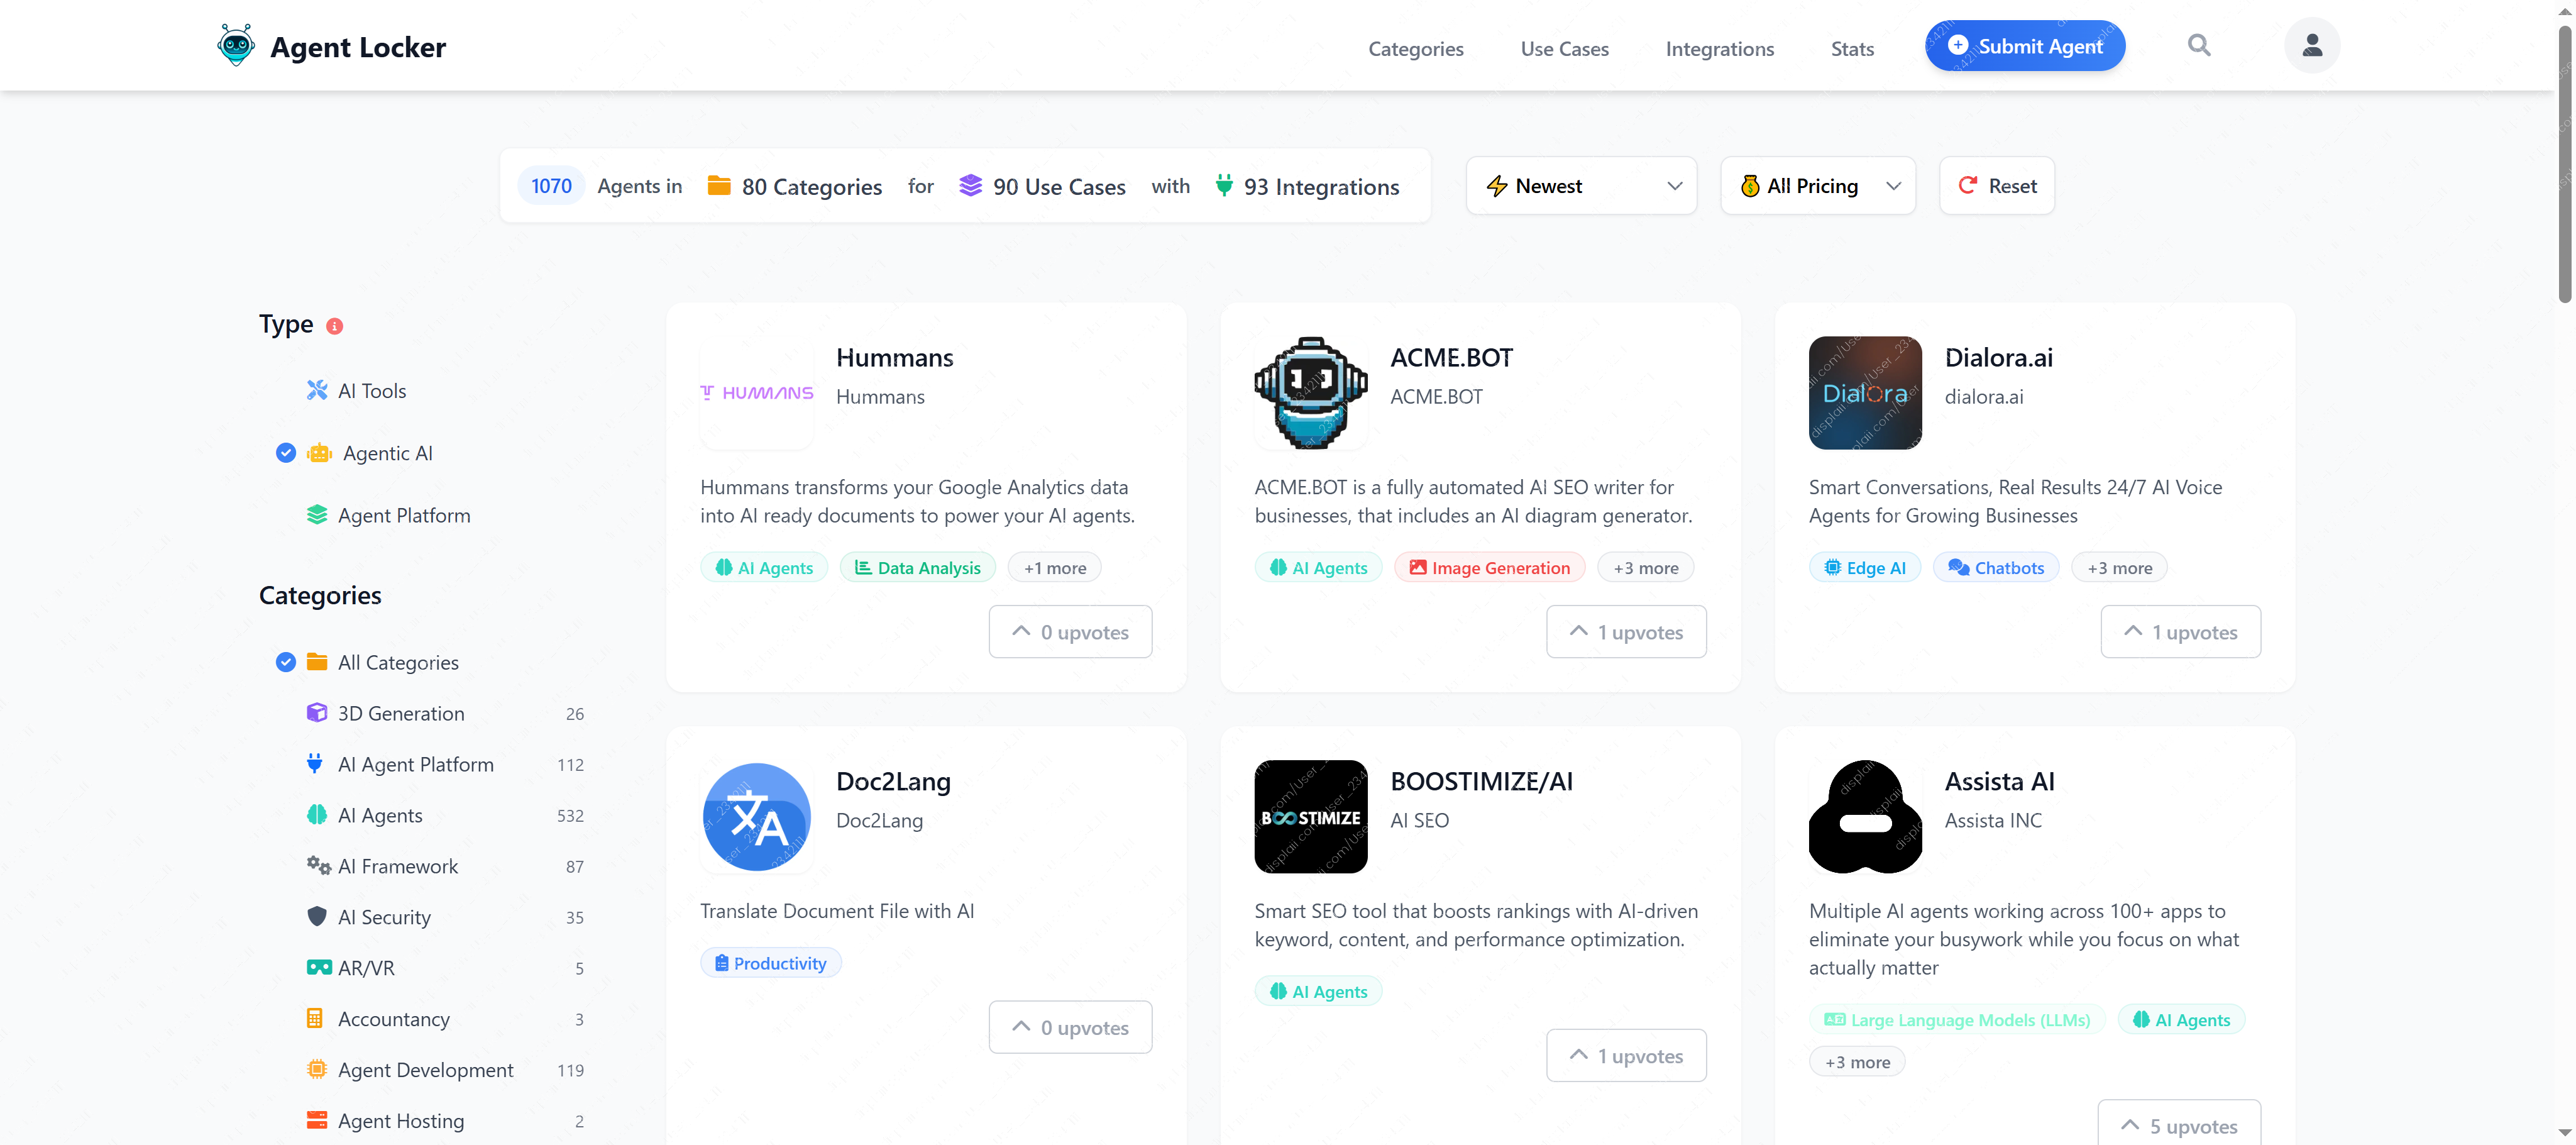This screenshot has width=2576, height=1145.
Task: Click the red info icon next to Type
Action: [335, 326]
